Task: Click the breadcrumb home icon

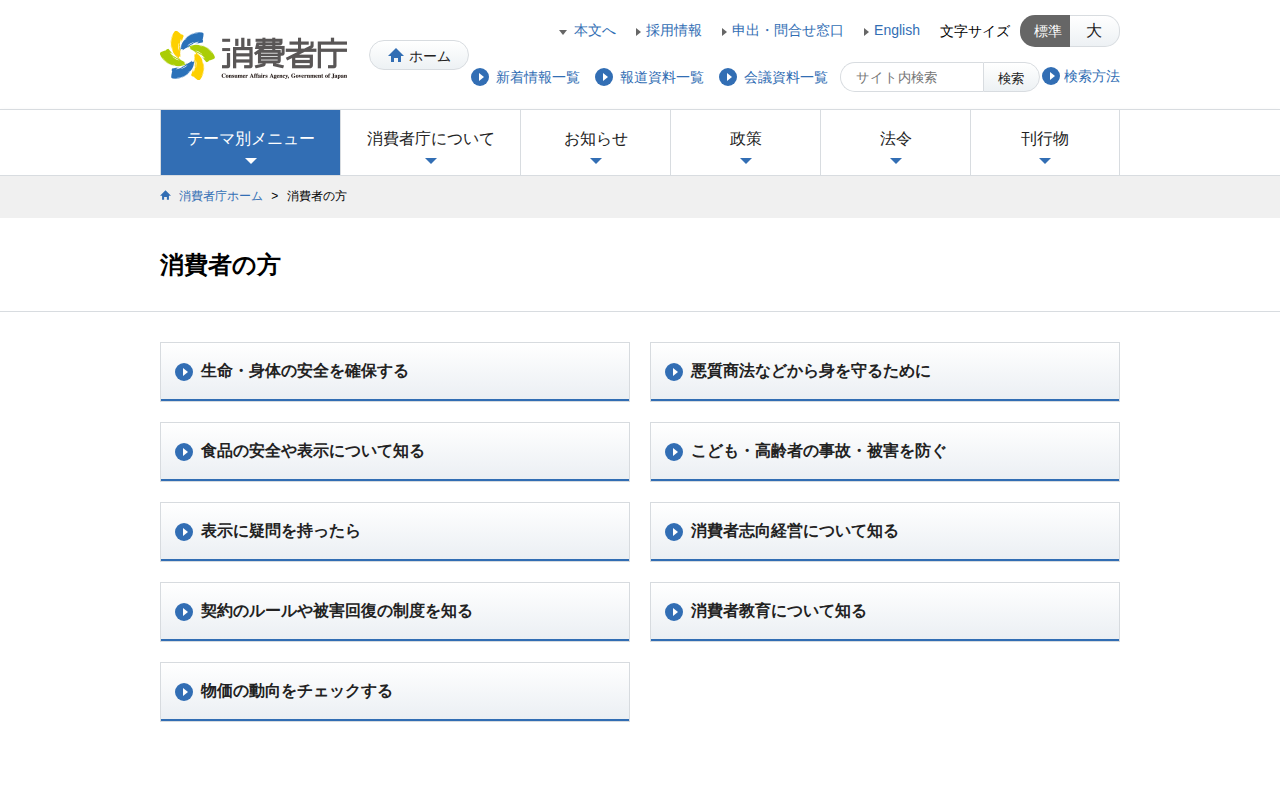Action: (166, 196)
